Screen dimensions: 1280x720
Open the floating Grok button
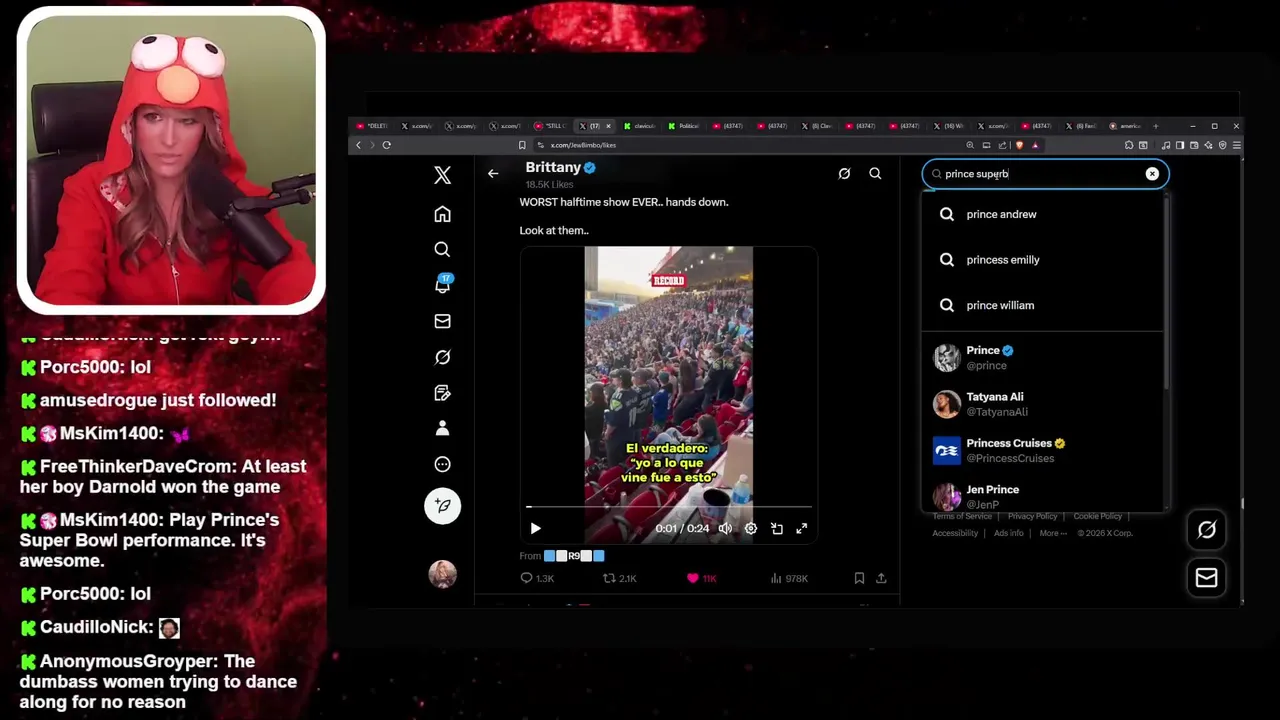click(1206, 530)
